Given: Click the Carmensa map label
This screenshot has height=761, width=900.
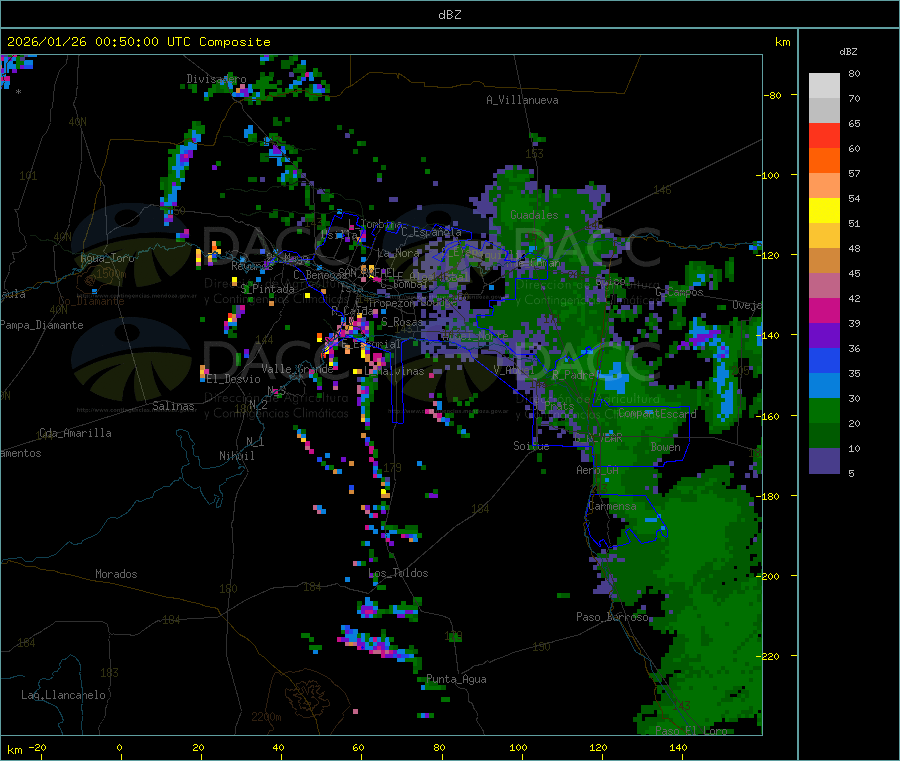Looking at the screenshot, I should tap(612, 506).
